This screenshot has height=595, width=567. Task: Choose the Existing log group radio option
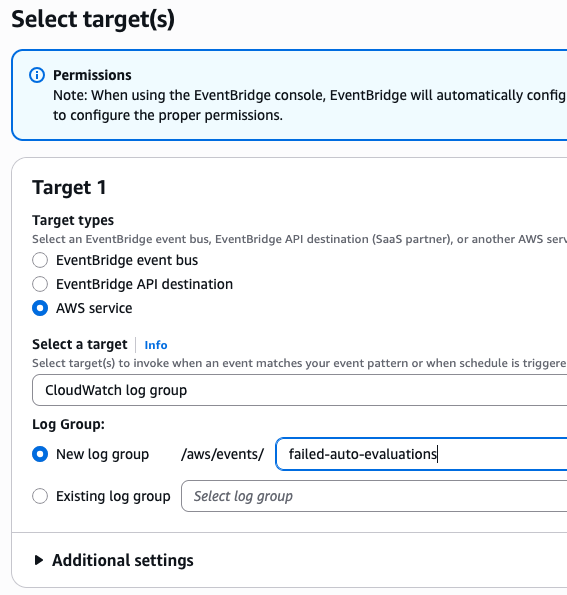point(40,496)
